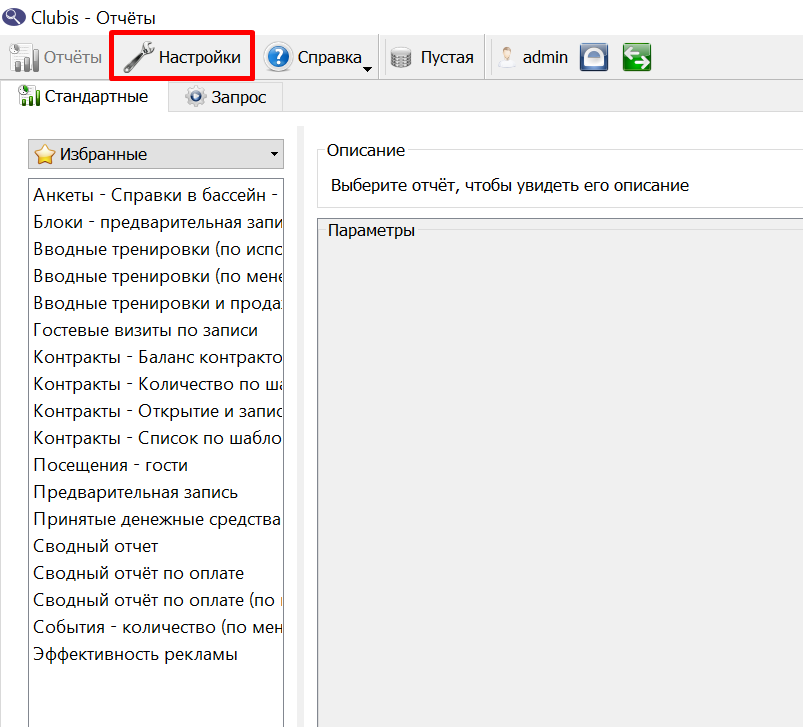Select report Эффективность рекламы
This screenshot has height=727, width=803.
point(156,654)
